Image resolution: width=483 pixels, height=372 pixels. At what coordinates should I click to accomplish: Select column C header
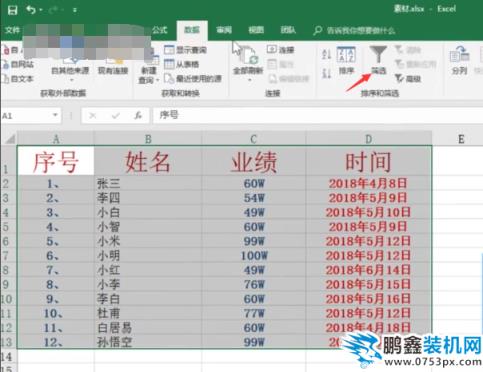(x=254, y=139)
